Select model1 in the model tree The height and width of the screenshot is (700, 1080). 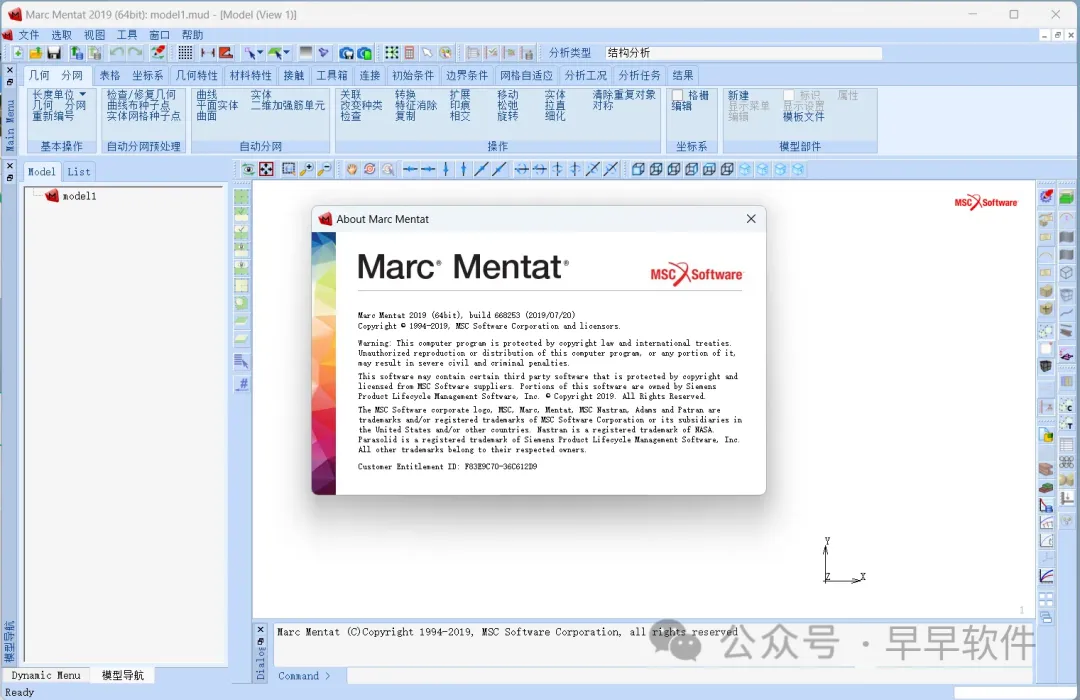pos(79,196)
